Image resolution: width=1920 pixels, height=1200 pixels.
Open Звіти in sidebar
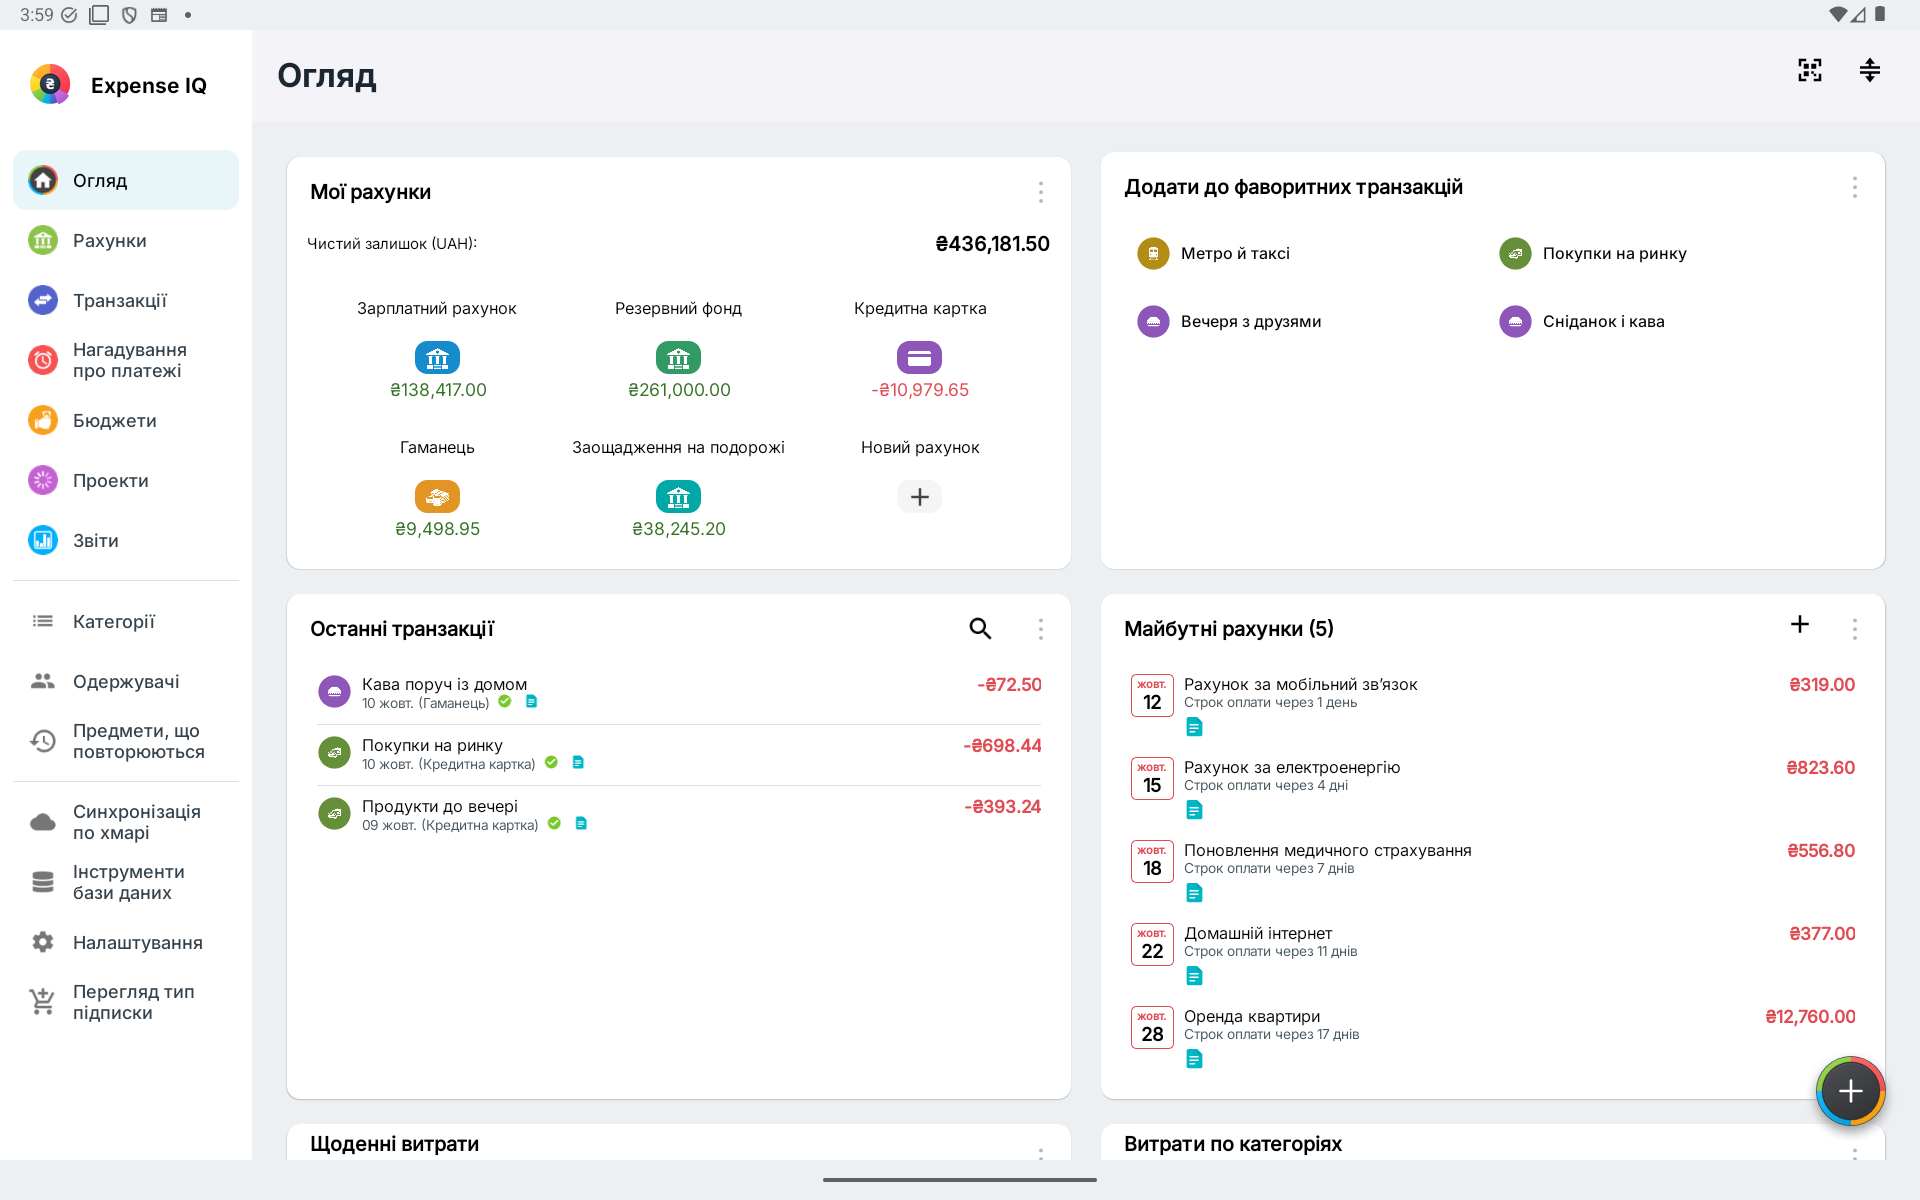126,540
